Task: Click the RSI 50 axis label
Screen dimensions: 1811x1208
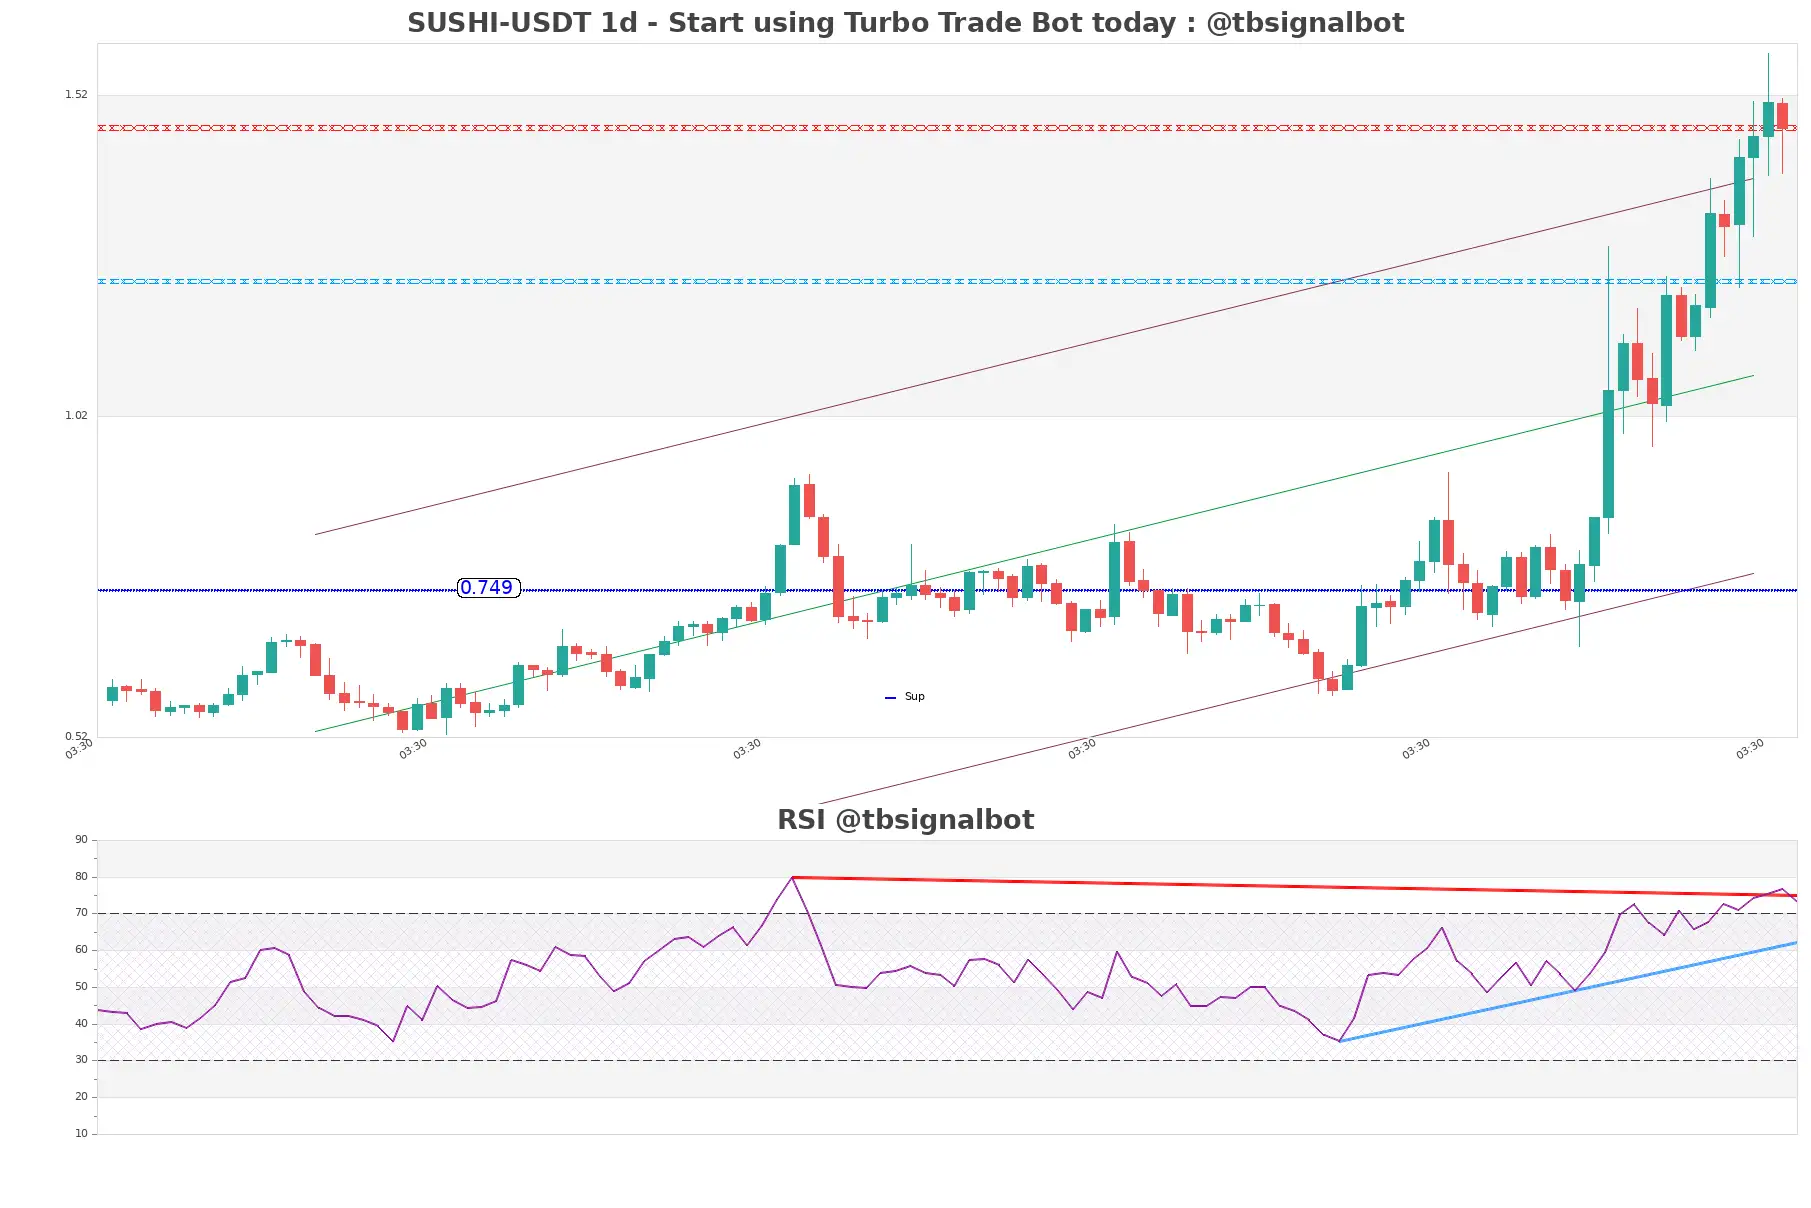Action: click(81, 987)
